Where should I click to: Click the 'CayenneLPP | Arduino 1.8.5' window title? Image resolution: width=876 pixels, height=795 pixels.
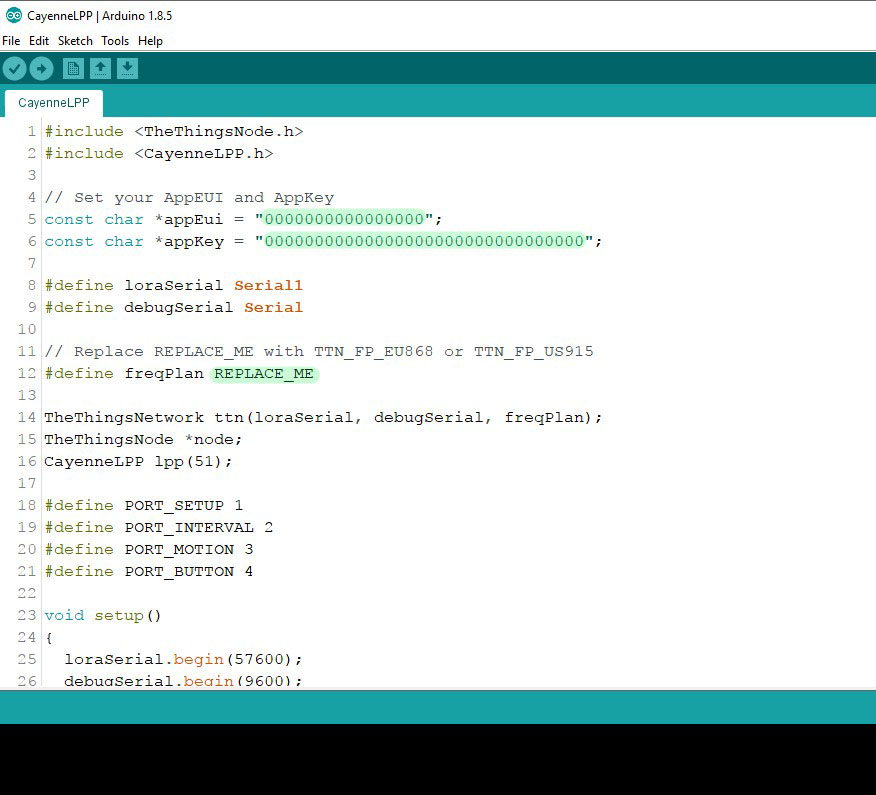pos(99,16)
